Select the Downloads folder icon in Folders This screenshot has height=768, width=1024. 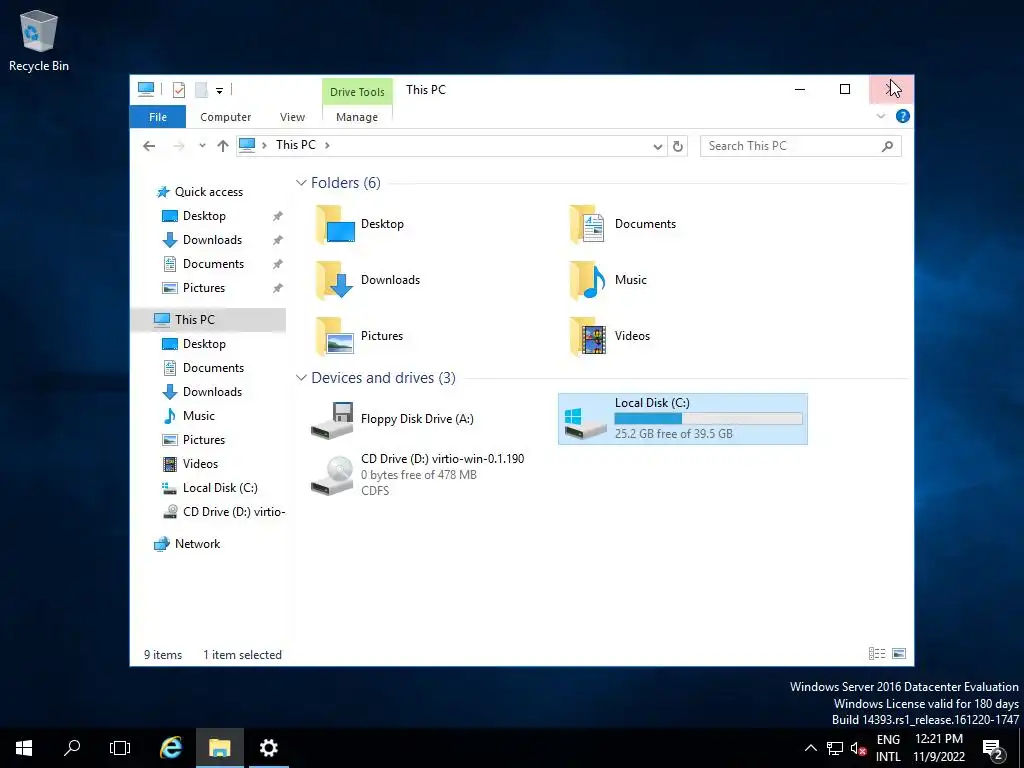(335, 280)
